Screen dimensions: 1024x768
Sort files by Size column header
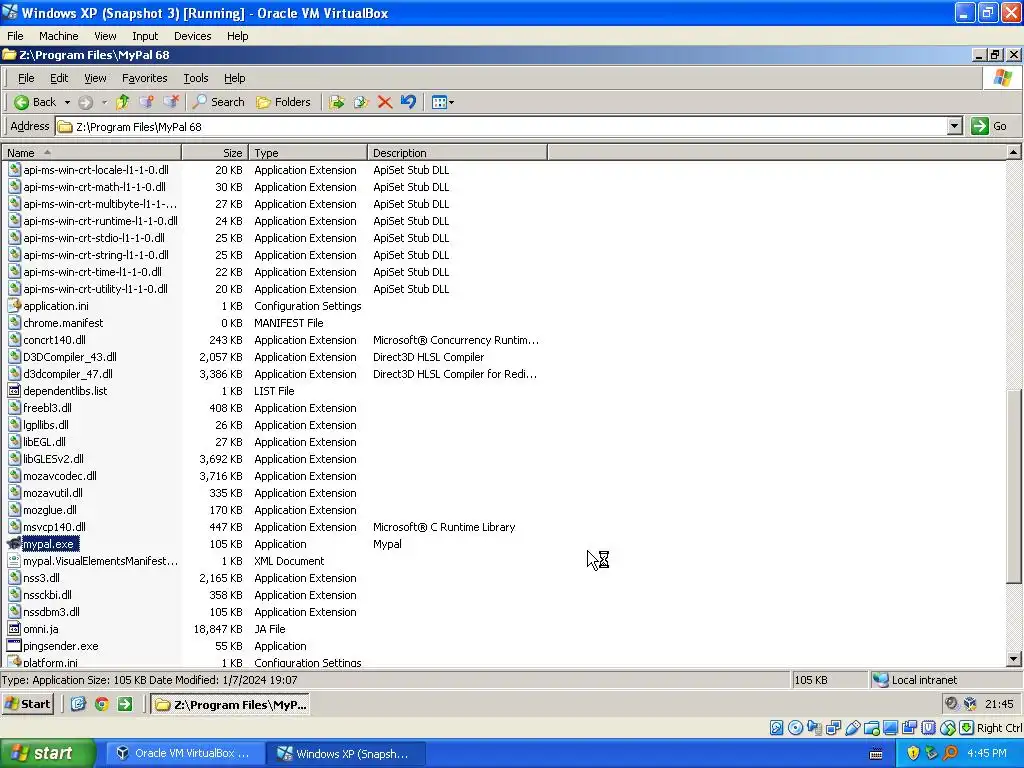[215, 153]
